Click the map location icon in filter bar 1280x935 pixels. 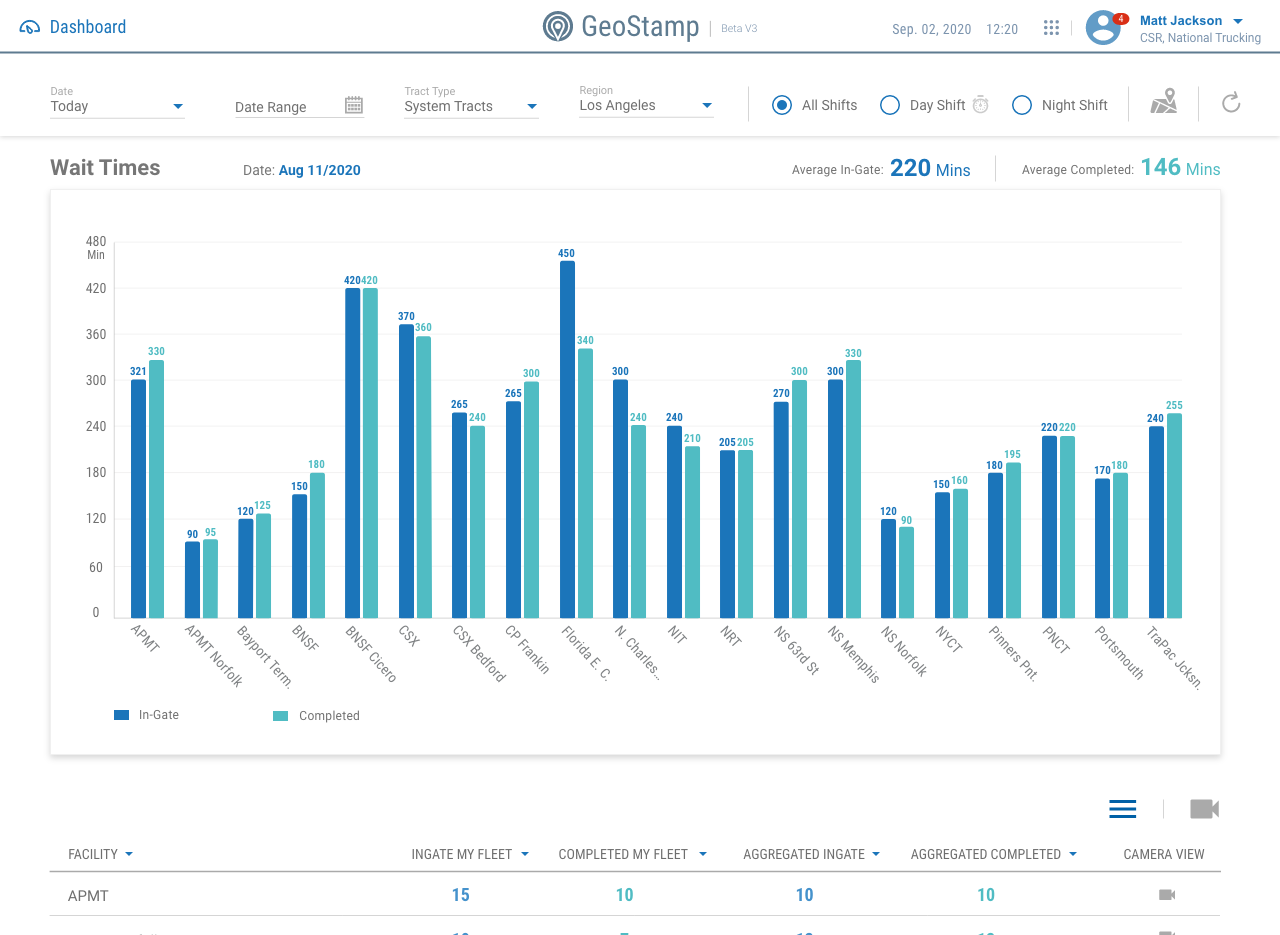pos(1163,102)
